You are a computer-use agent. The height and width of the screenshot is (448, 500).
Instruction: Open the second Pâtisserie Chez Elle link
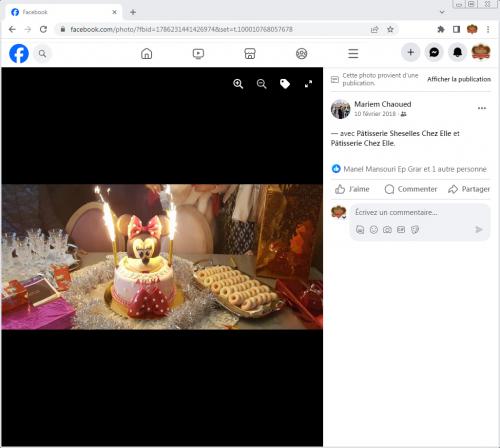363,143
